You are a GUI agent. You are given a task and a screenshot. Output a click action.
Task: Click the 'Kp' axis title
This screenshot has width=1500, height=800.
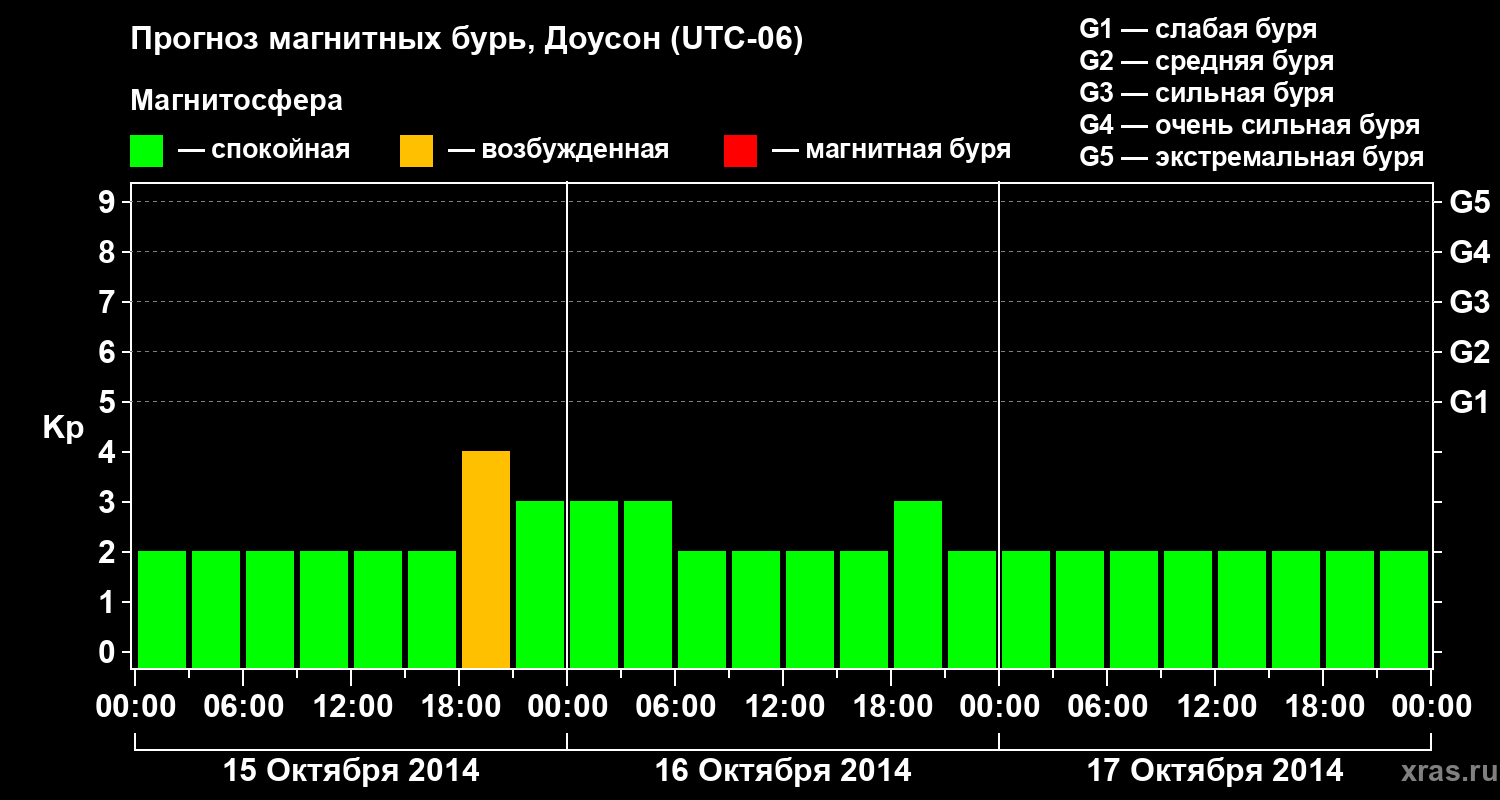[64, 427]
